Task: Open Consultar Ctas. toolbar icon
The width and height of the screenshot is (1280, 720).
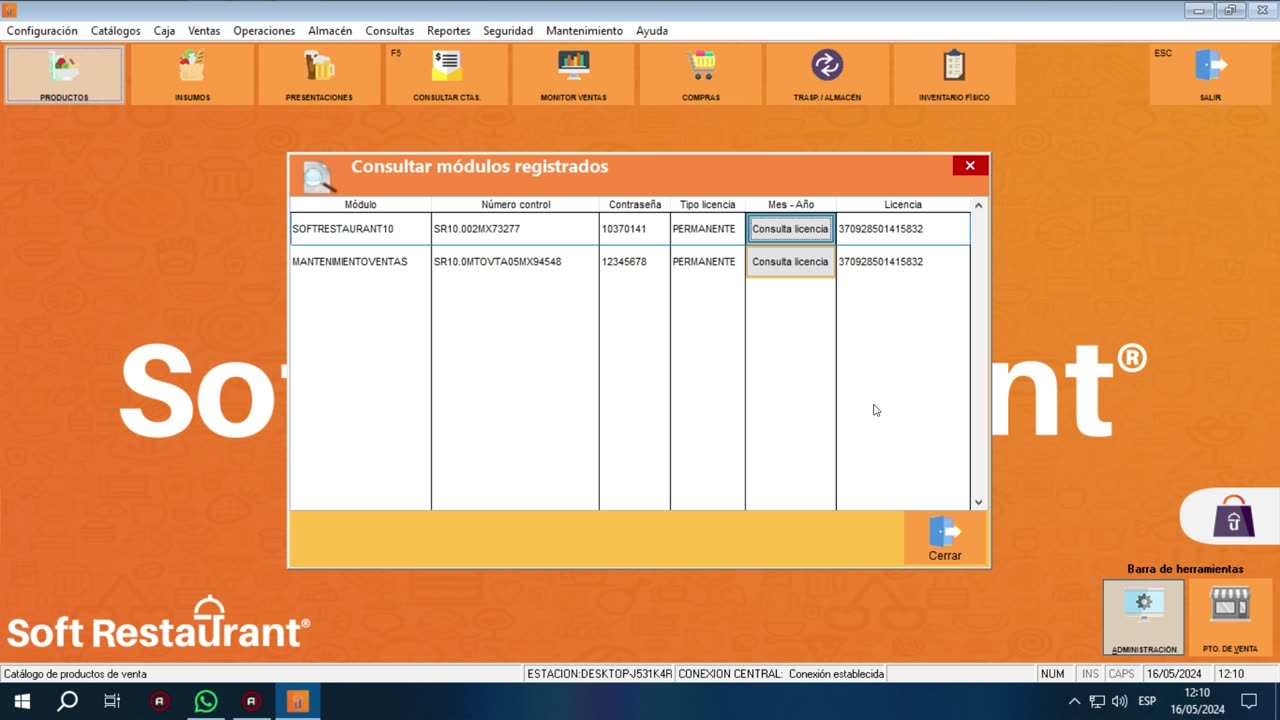Action: [447, 75]
